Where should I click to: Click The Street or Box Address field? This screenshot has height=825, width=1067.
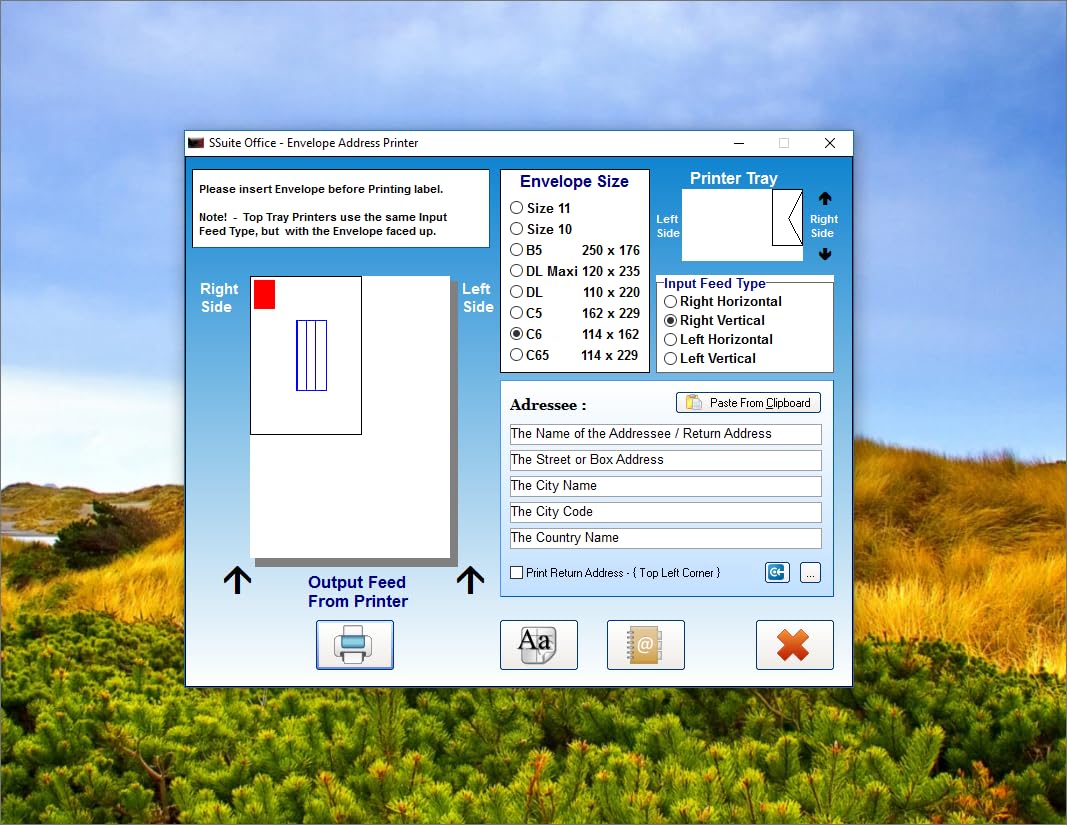[x=665, y=460]
